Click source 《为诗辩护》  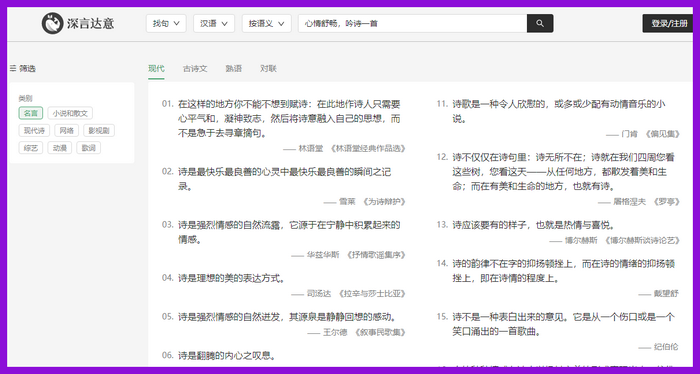pyautogui.click(x=384, y=201)
